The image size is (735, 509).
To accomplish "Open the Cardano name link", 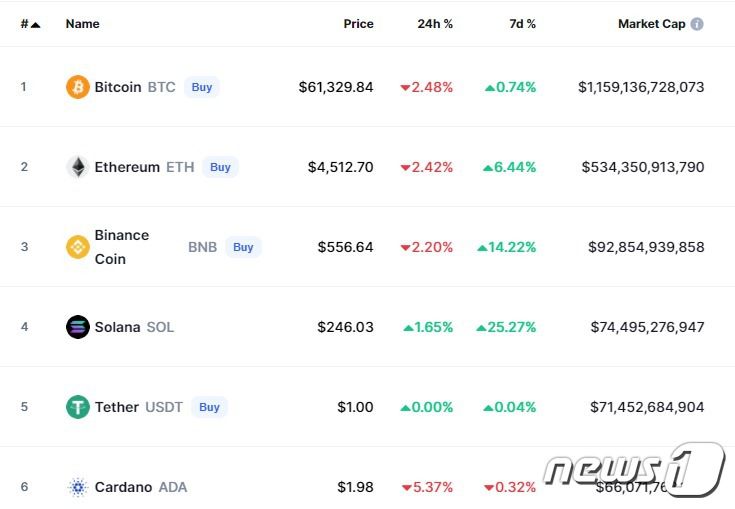I will pyautogui.click(x=123, y=487).
